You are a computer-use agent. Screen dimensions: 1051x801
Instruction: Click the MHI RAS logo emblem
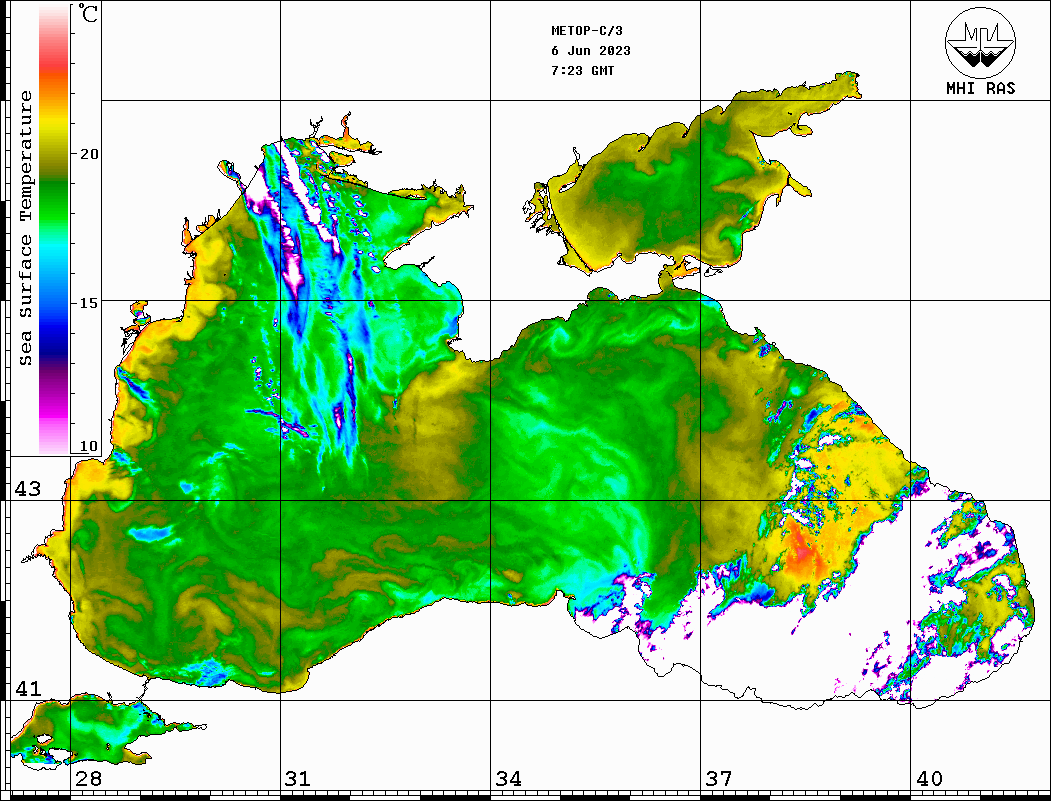click(981, 42)
